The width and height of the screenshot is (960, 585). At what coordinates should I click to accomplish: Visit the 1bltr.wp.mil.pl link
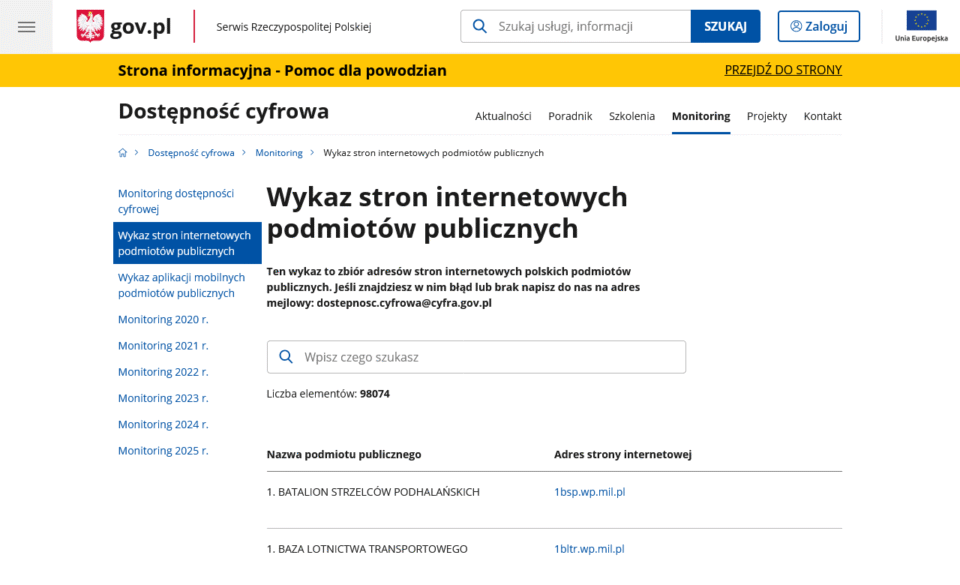[x=589, y=549]
